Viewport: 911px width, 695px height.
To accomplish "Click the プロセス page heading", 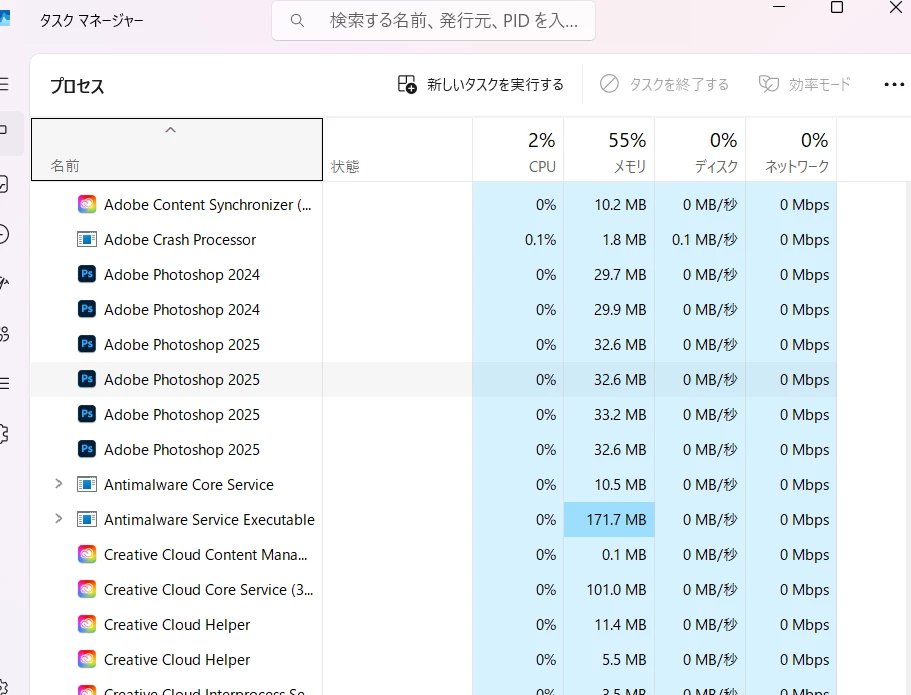I will (77, 86).
